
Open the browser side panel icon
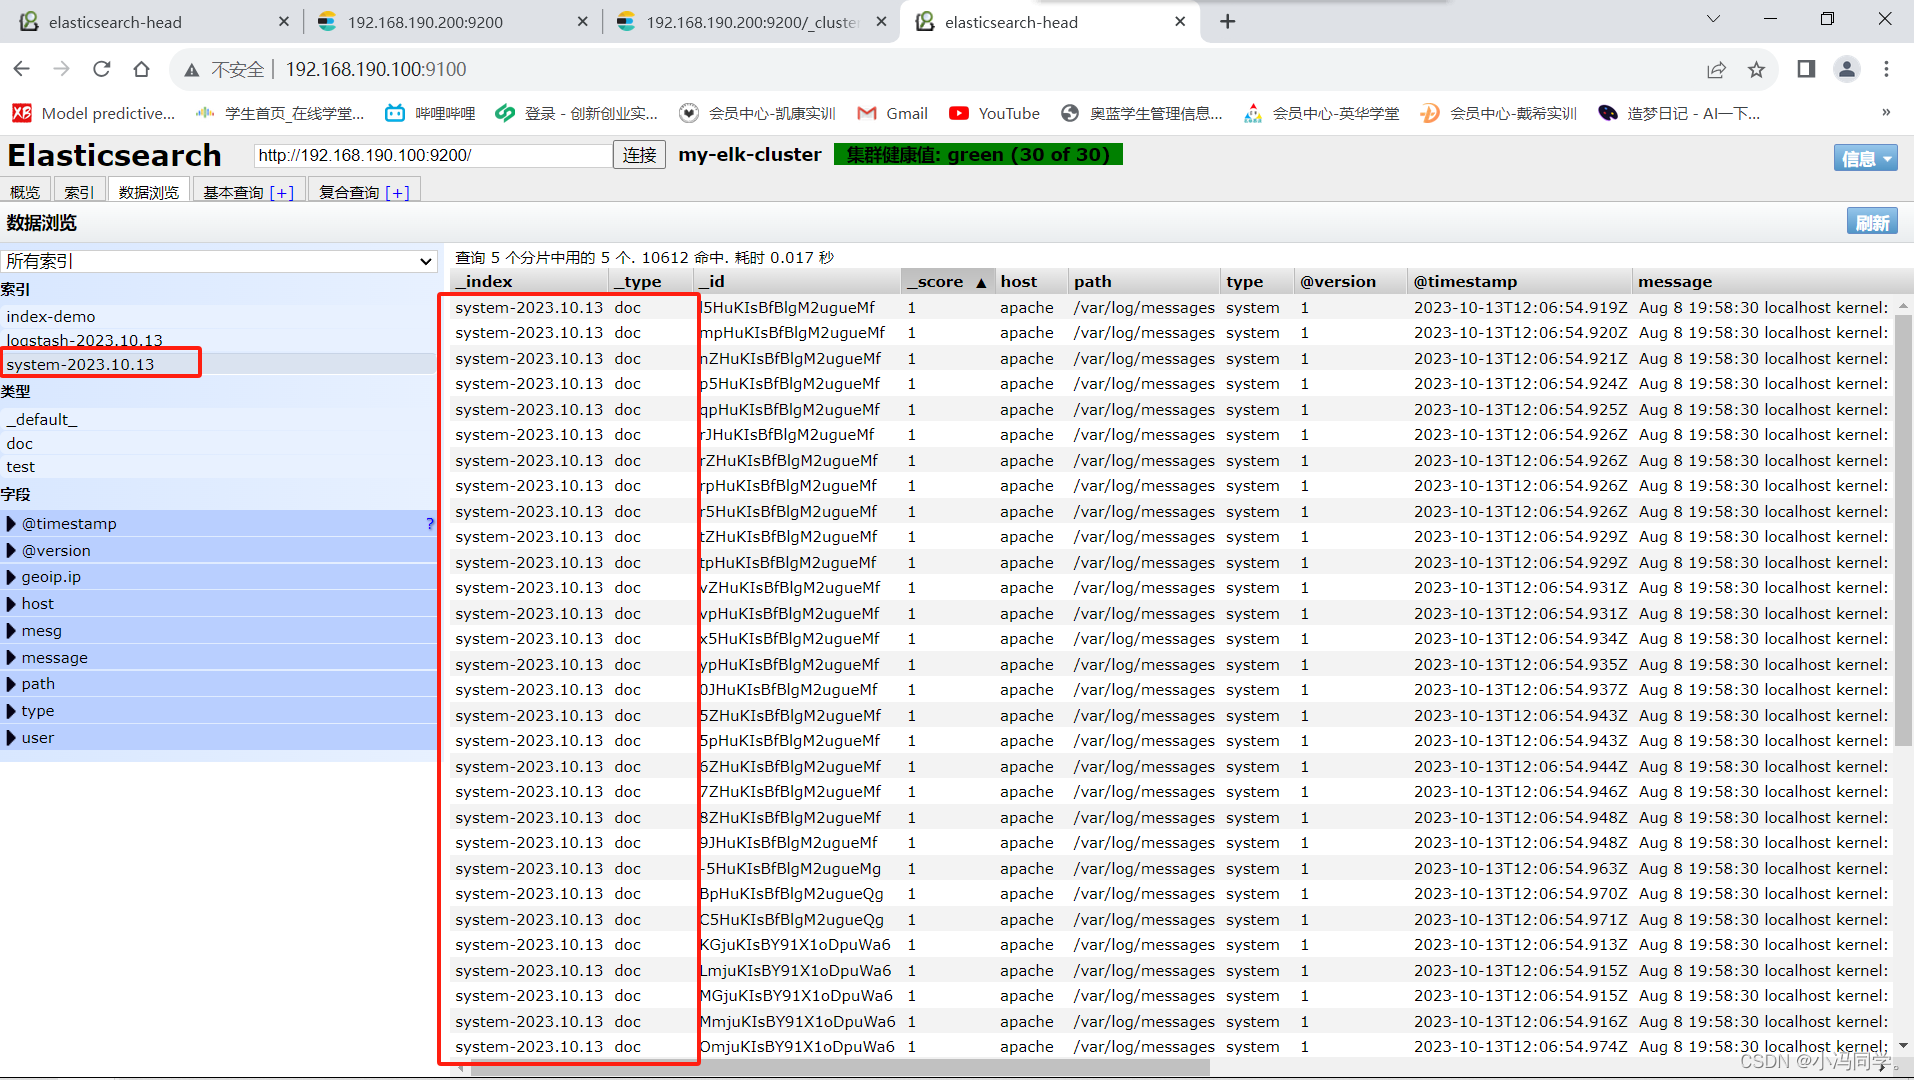(1806, 69)
